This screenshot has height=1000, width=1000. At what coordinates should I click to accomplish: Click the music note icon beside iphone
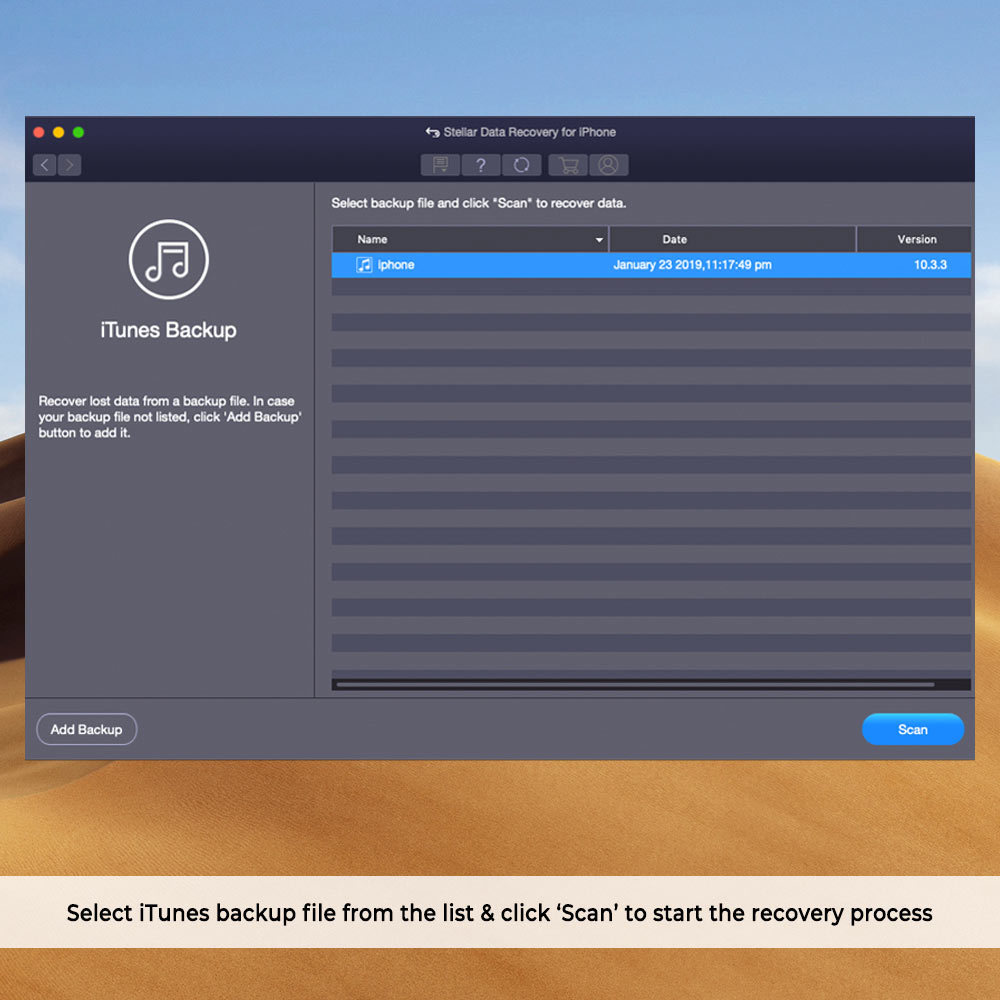[x=364, y=265]
